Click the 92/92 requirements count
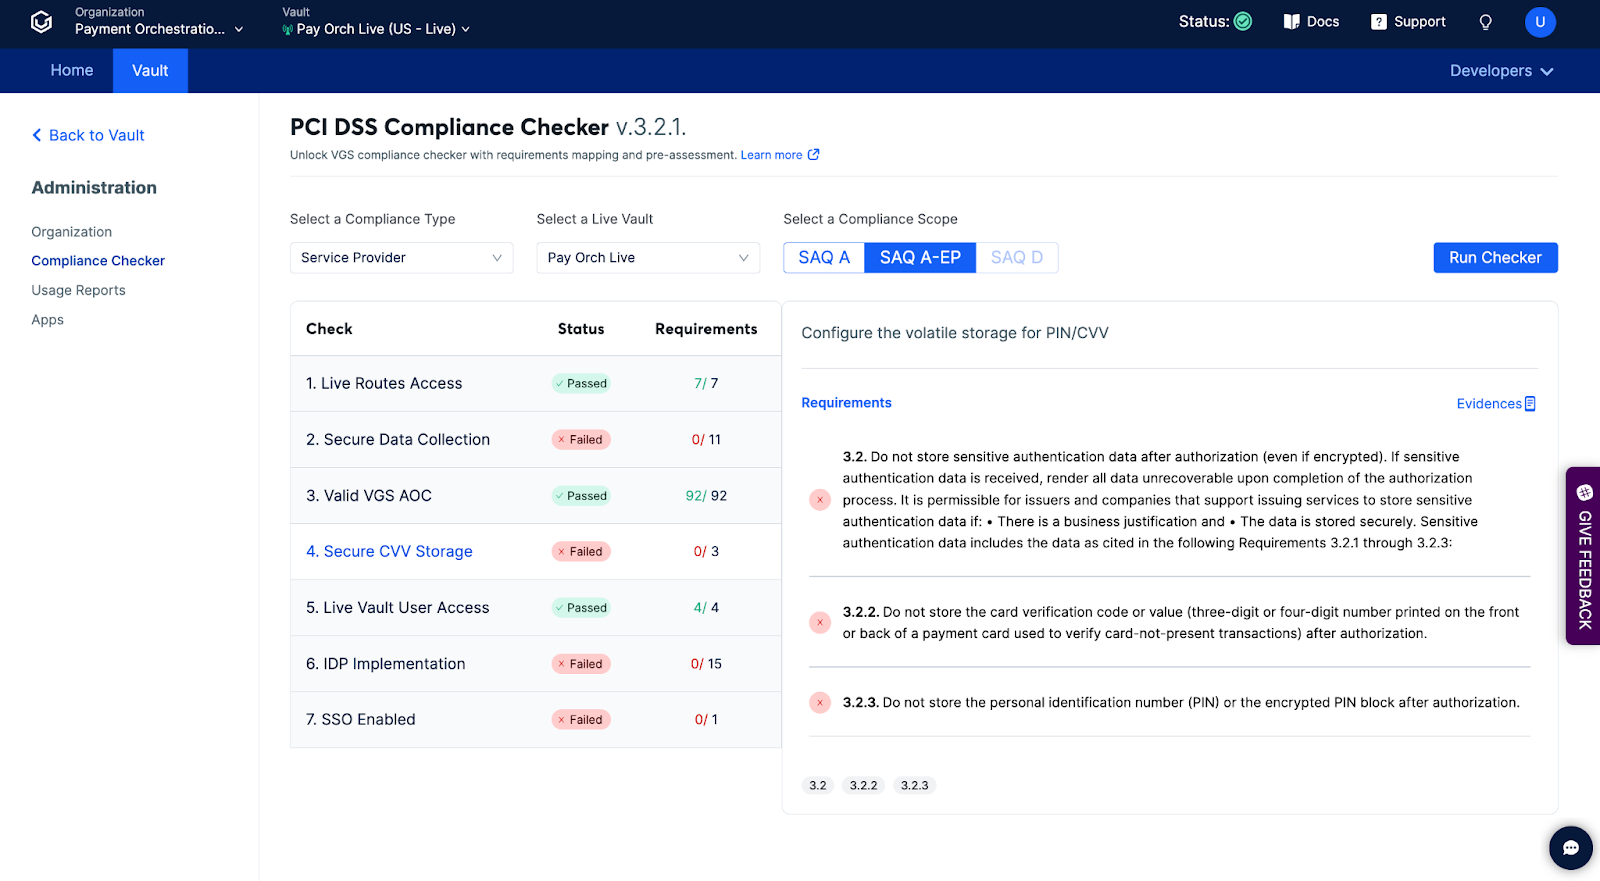Image resolution: width=1600 pixels, height=881 pixels. (x=706, y=496)
